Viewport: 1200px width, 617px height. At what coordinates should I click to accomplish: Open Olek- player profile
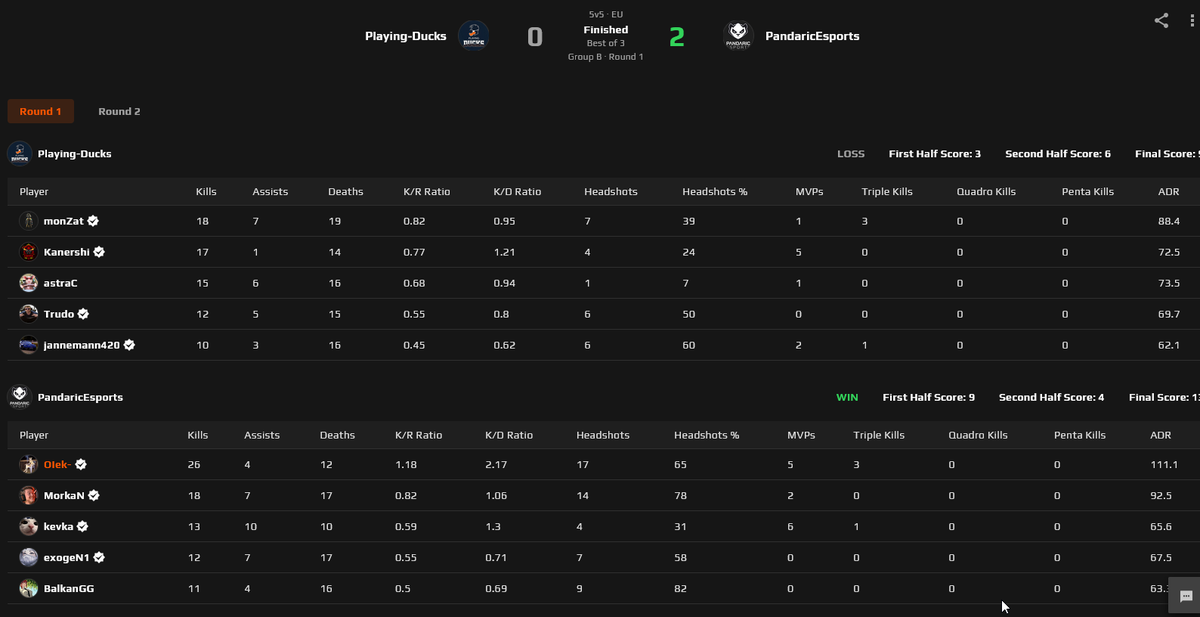click(x=58, y=465)
